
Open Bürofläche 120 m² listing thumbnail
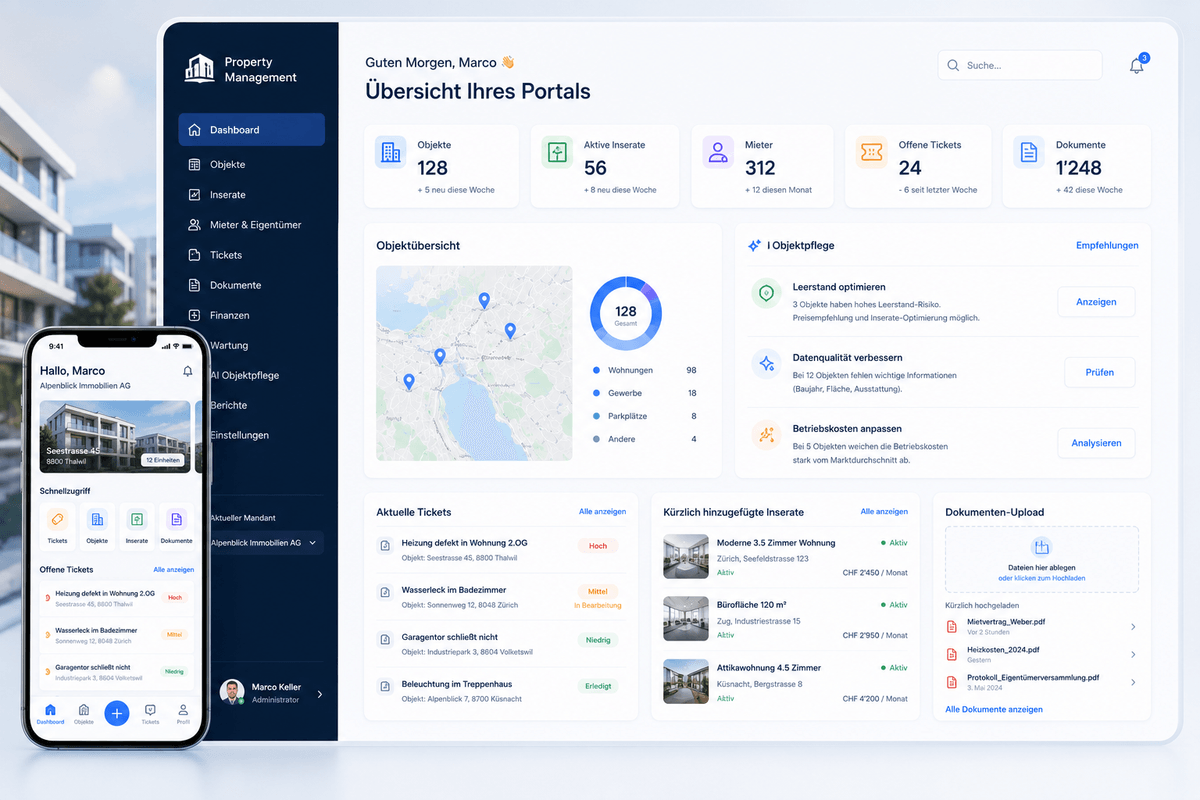point(686,619)
